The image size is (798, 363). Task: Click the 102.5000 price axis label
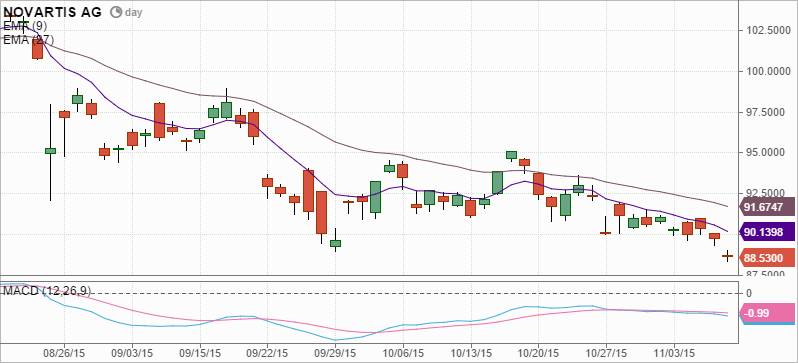(768, 31)
